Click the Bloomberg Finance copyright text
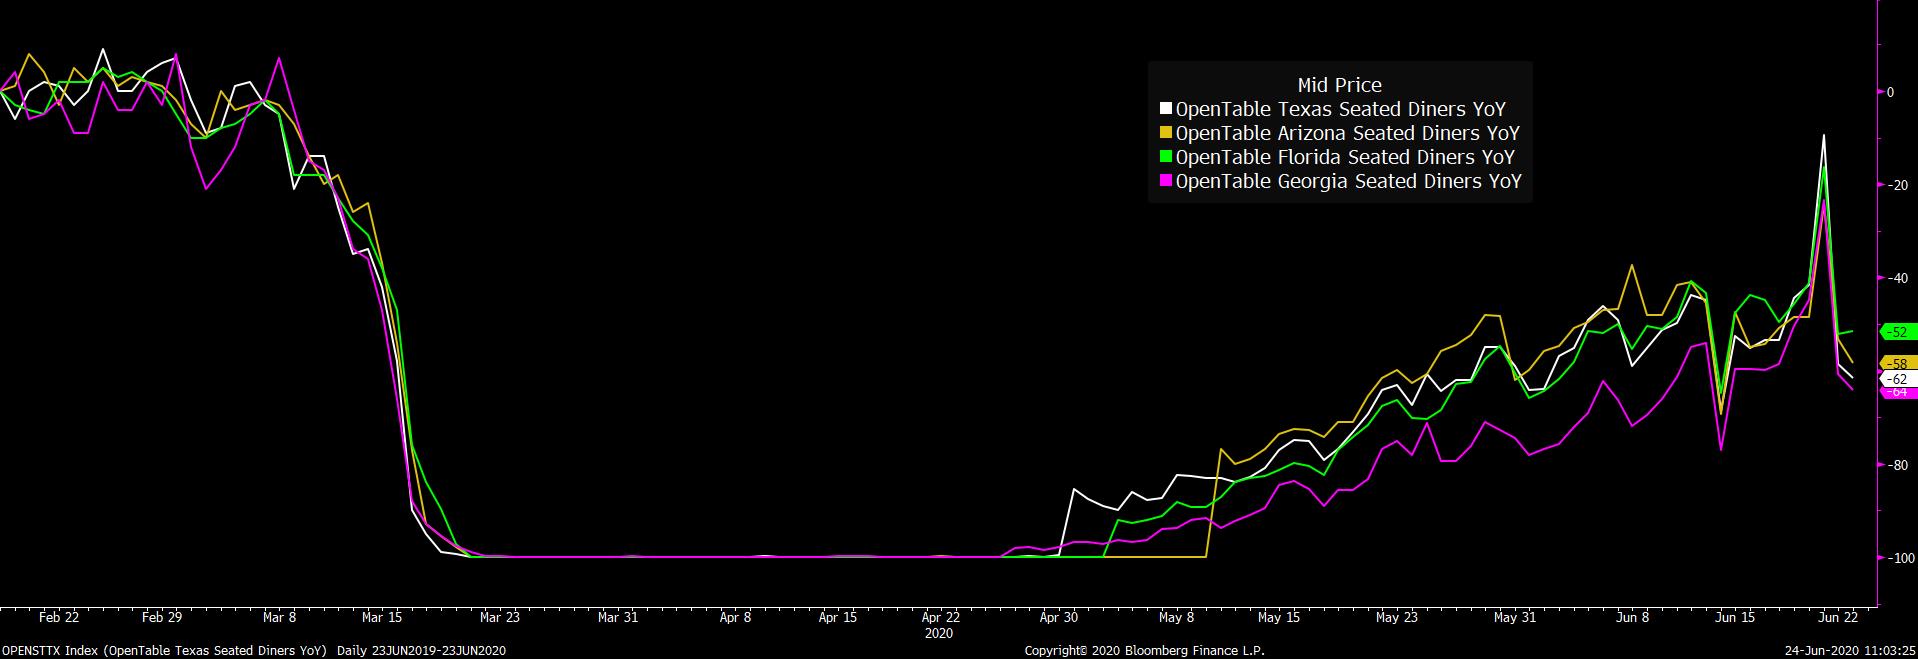The image size is (1918, 659). click(1144, 651)
